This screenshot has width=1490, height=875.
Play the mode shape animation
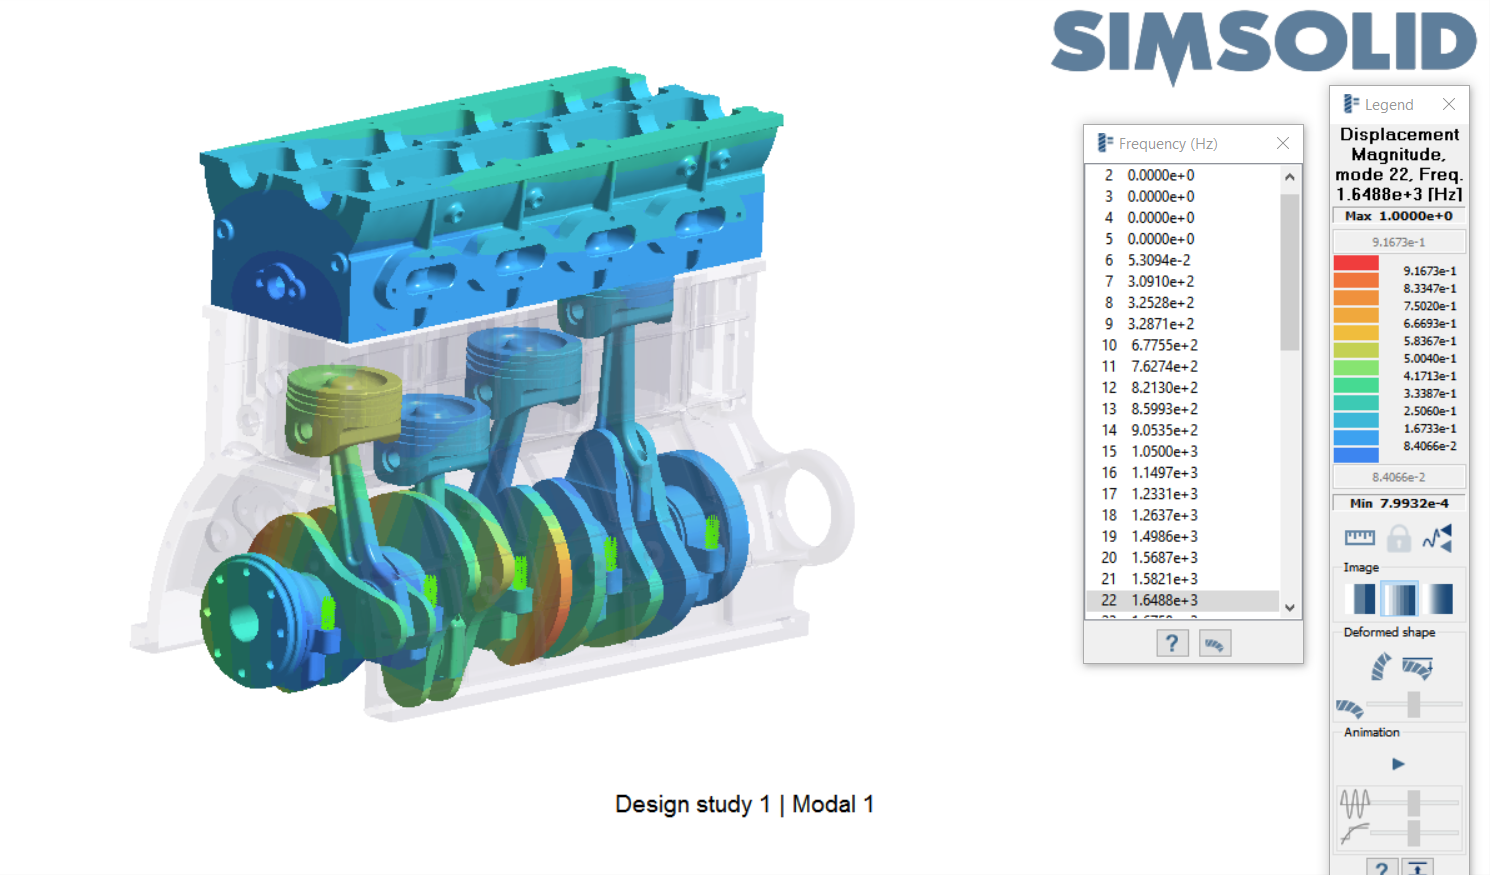click(x=1398, y=764)
